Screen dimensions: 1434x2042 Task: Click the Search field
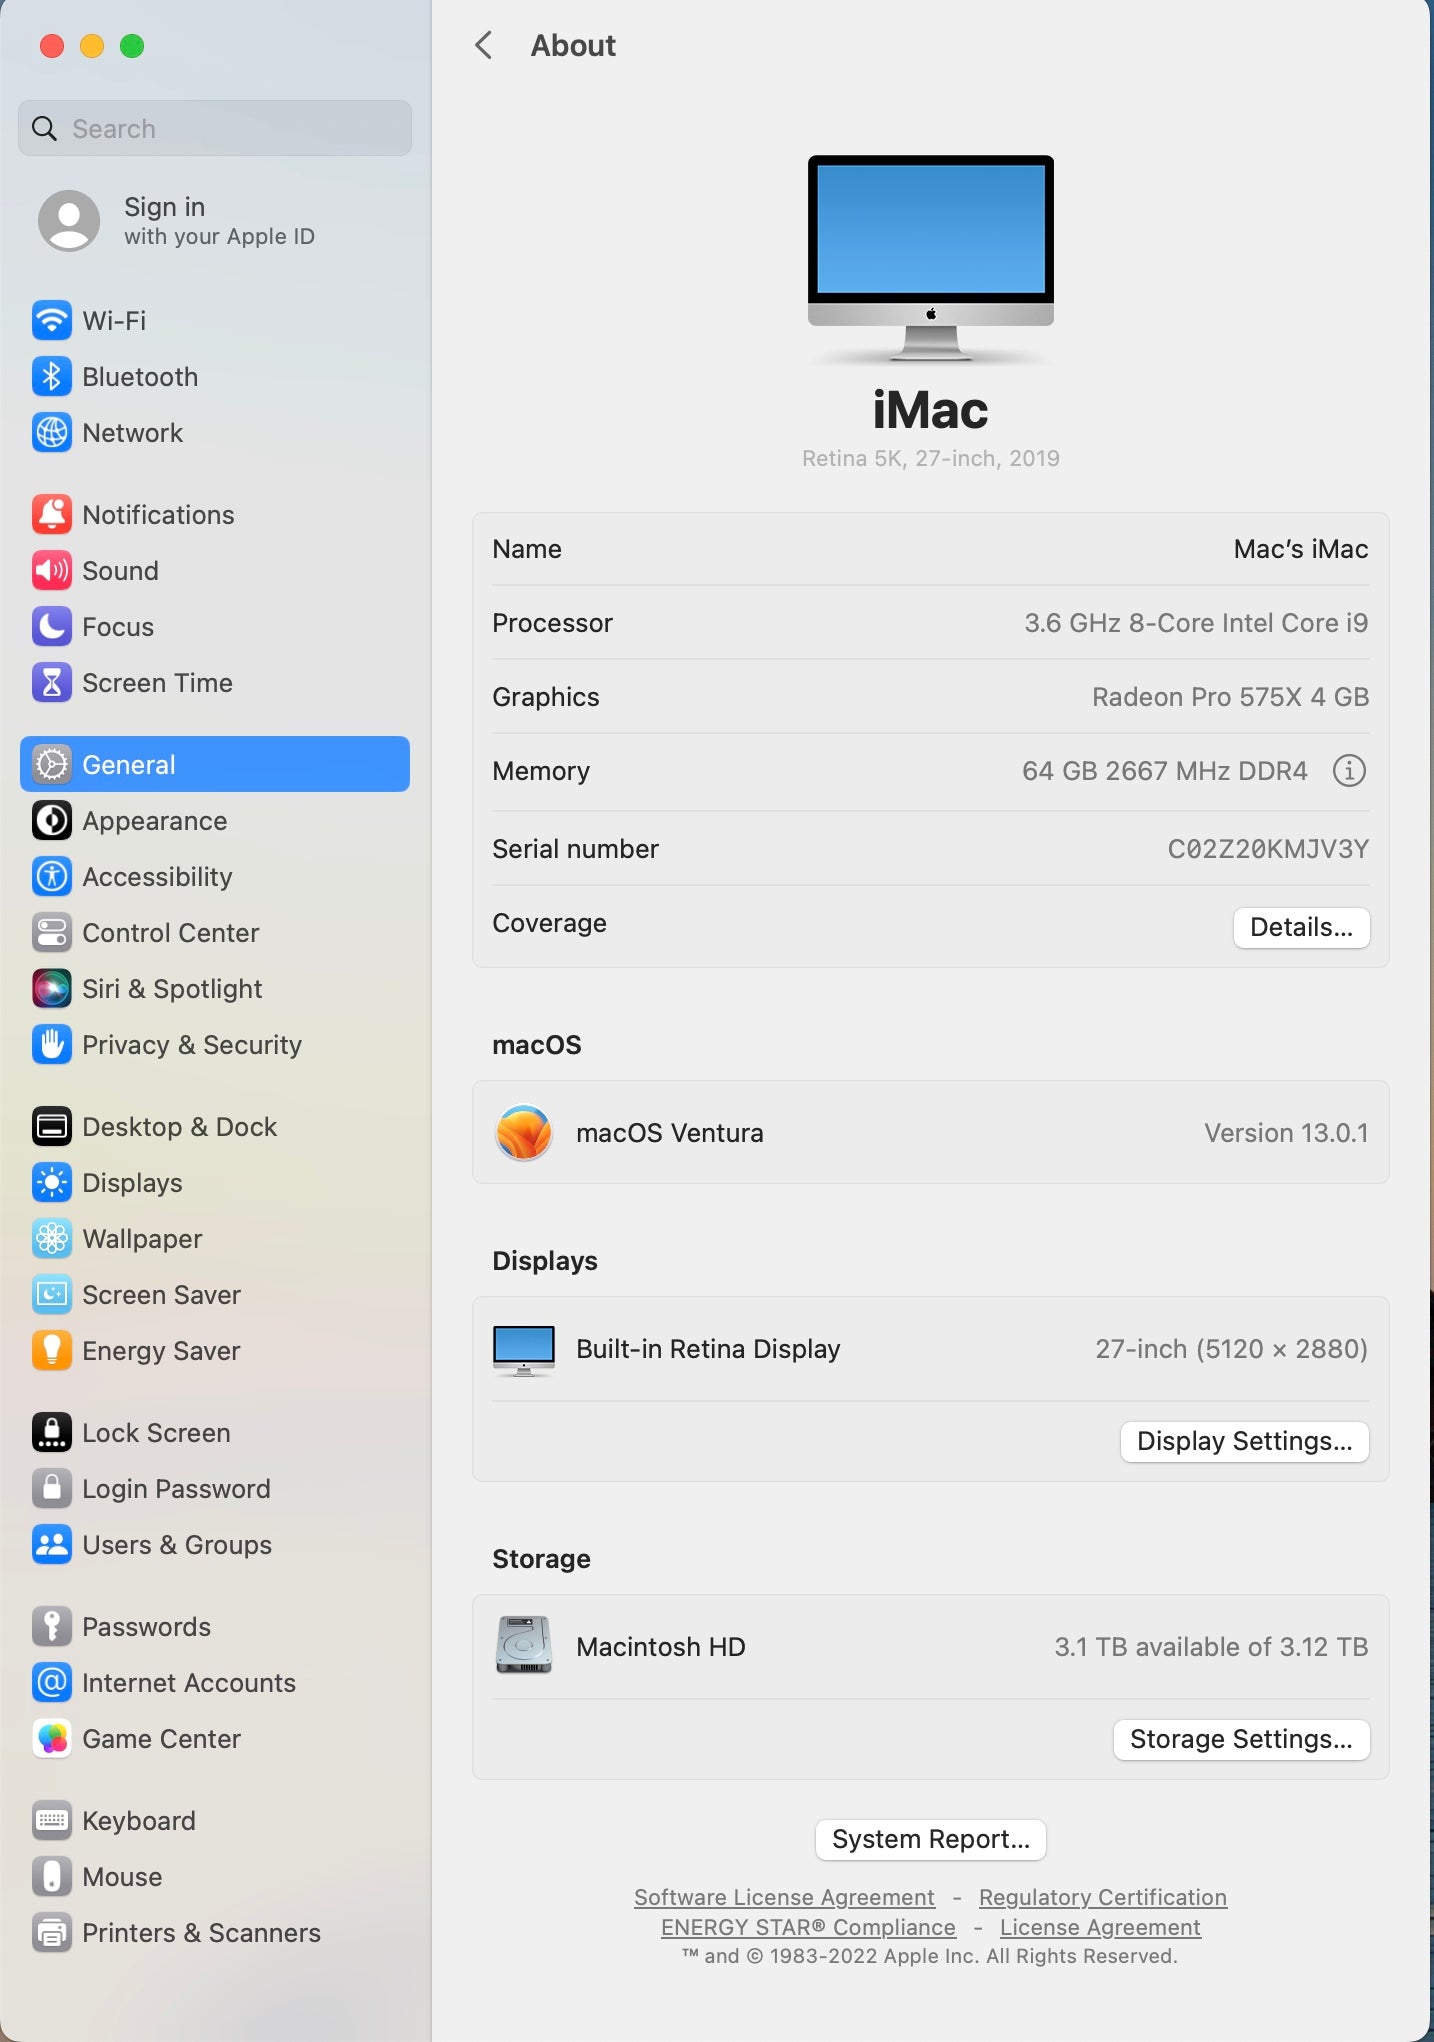(215, 128)
